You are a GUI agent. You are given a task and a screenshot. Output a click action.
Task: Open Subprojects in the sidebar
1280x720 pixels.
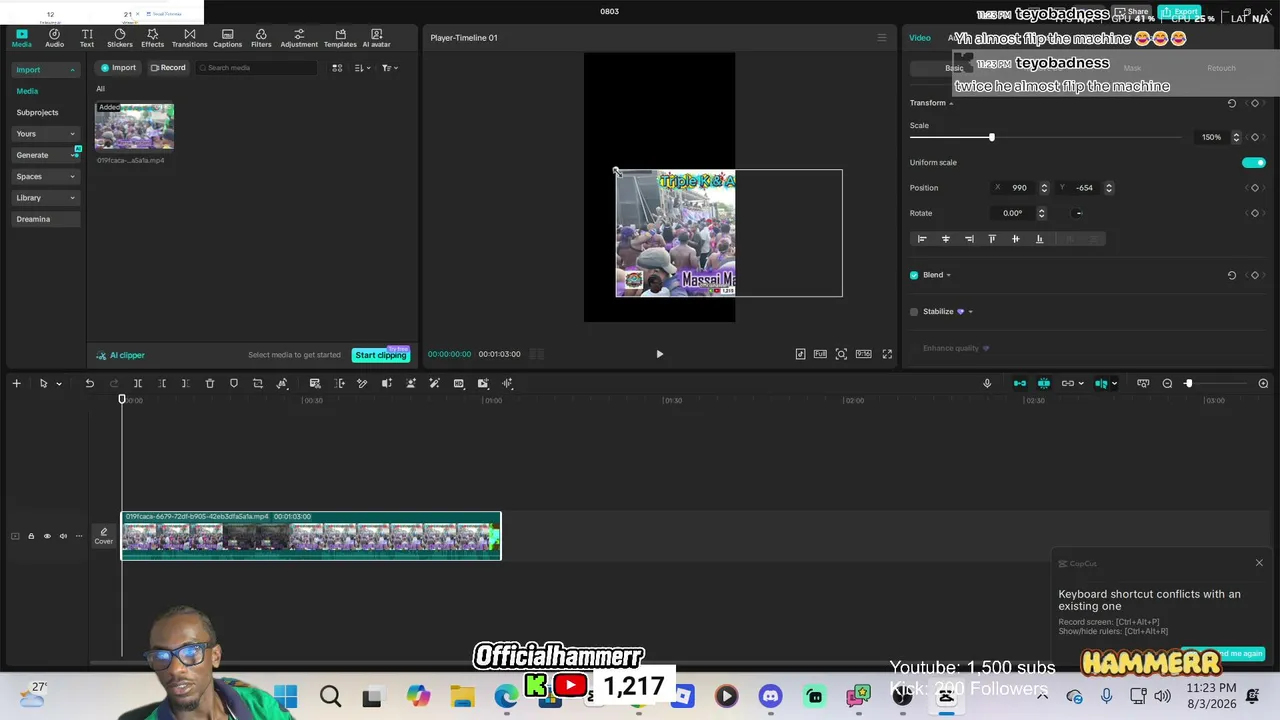coord(37,113)
